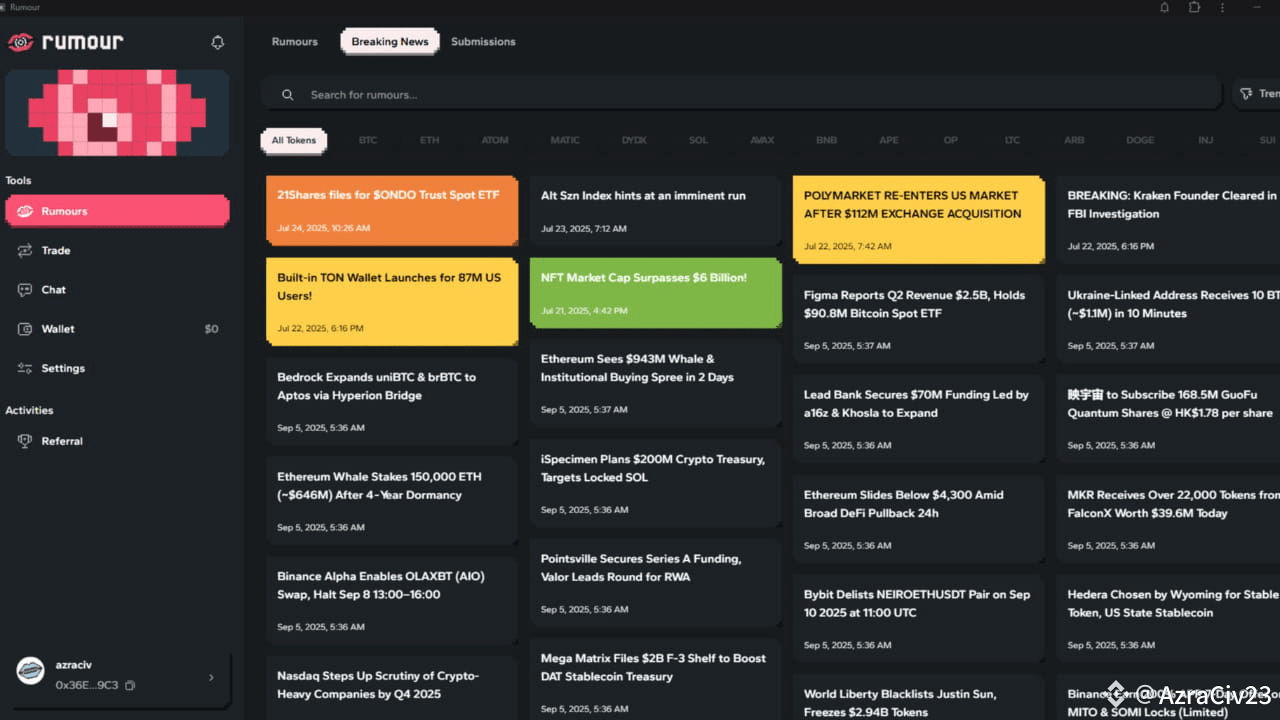Filter by MATIC token
Viewport: 1280px width, 720px height.
click(565, 140)
